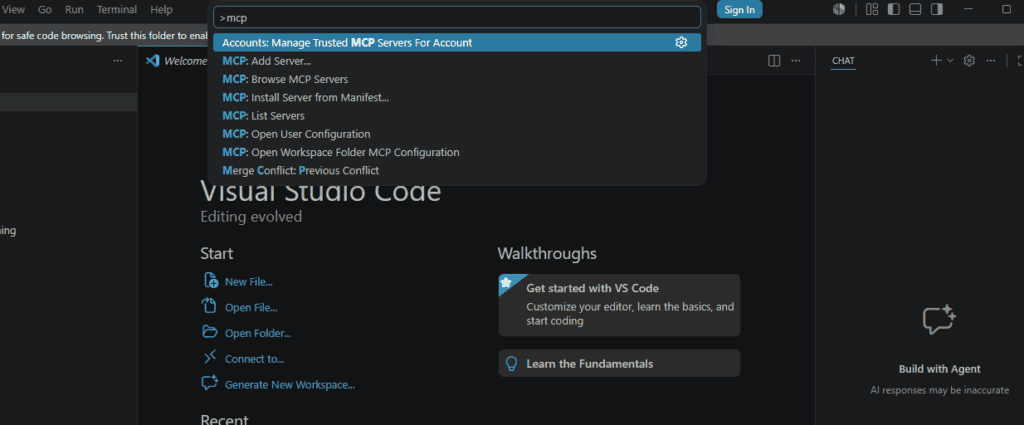
Task: Click the Generate New Workspace sparkle icon
Action: tap(210, 383)
